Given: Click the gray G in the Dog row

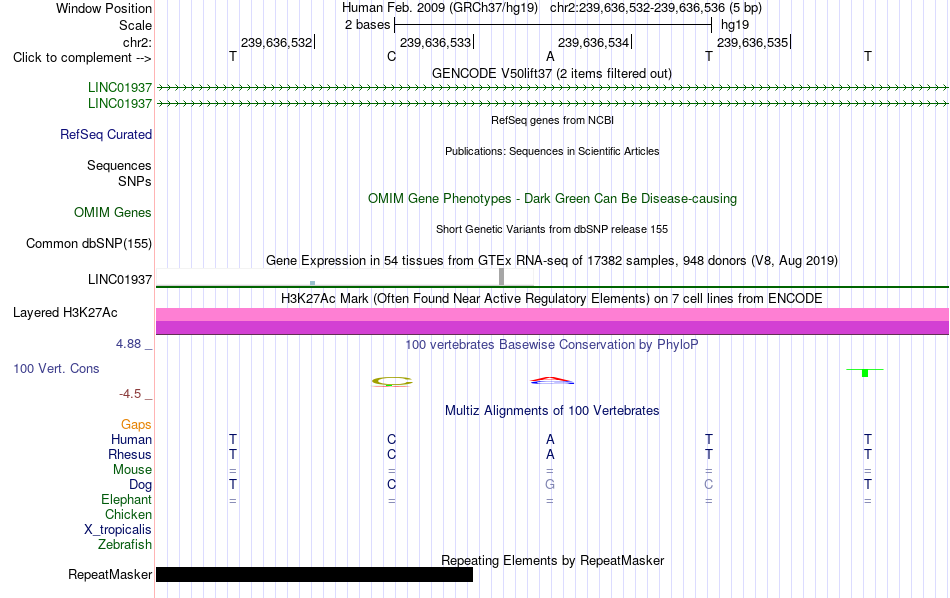Looking at the screenshot, I should [550, 485].
